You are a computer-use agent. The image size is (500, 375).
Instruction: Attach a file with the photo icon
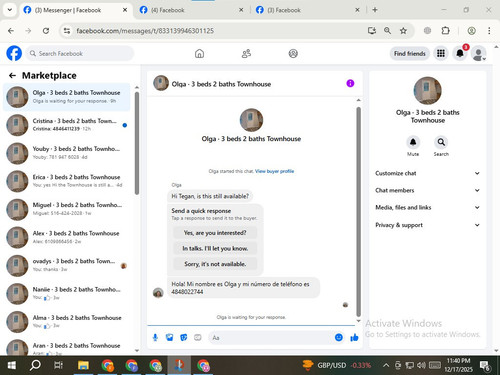[170, 338]
